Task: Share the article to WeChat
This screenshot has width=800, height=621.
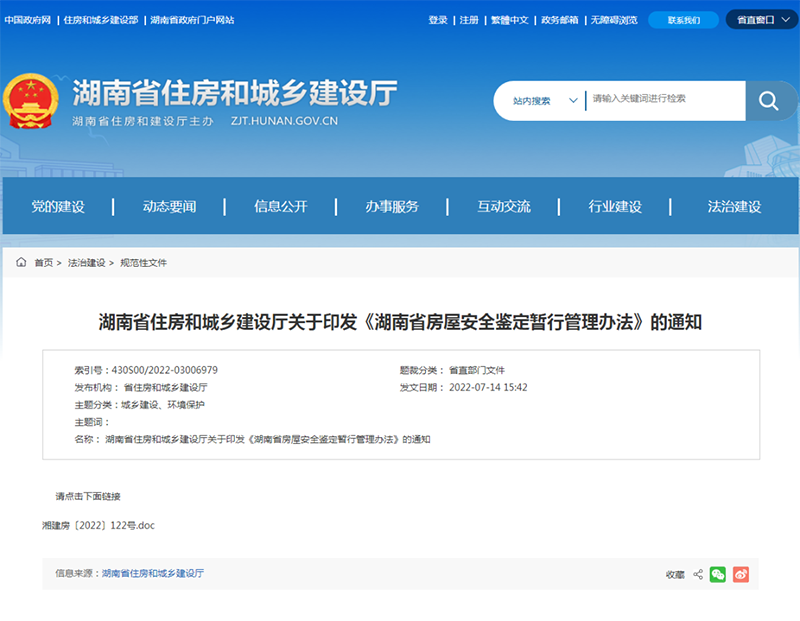Action: click(x=716, y=573)
